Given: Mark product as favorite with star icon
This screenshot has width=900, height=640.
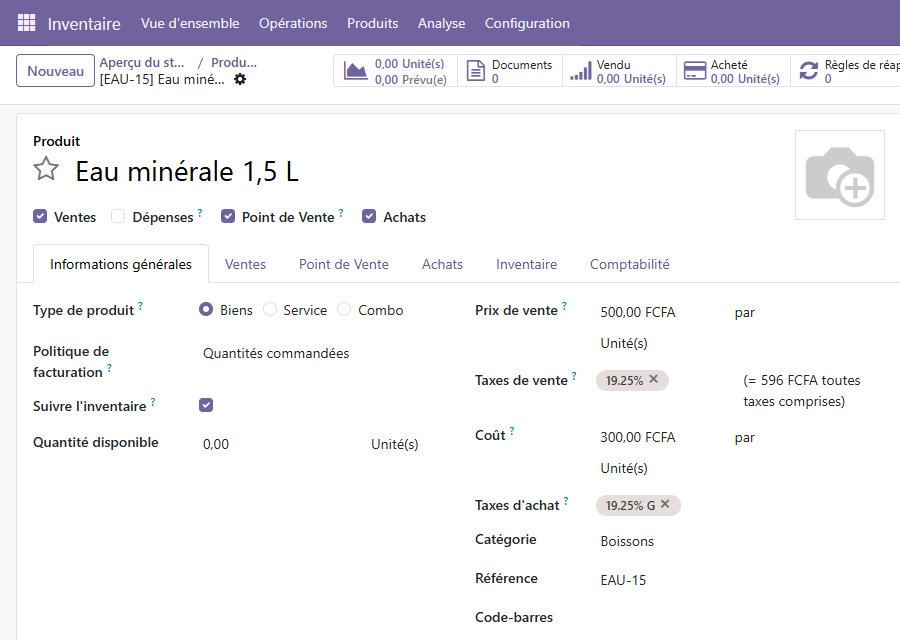Looking at the screenshot, I should click(x=46, y=169).
